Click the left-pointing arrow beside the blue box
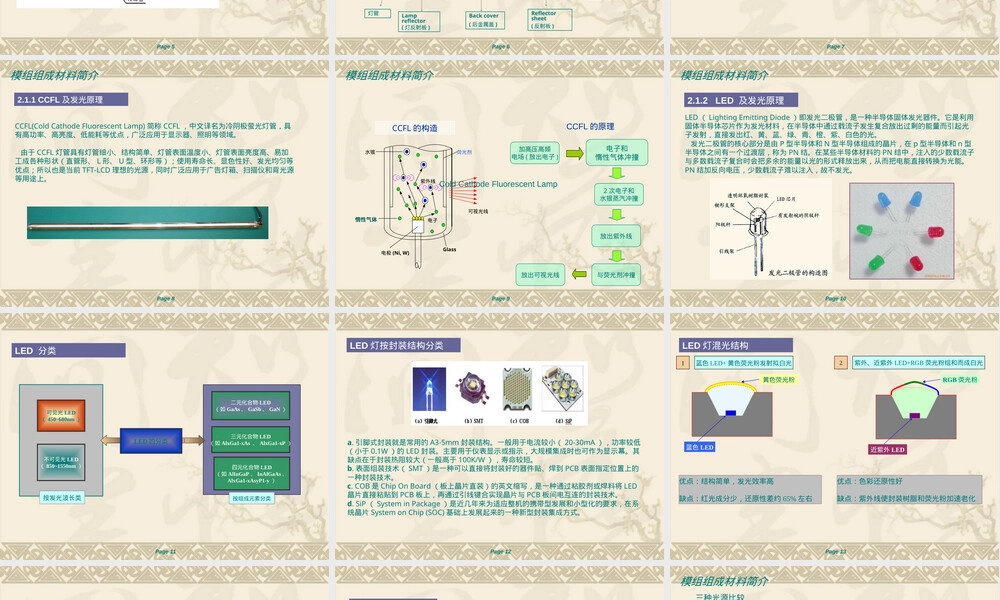The image size is (1000, 600). click(110, 441)
